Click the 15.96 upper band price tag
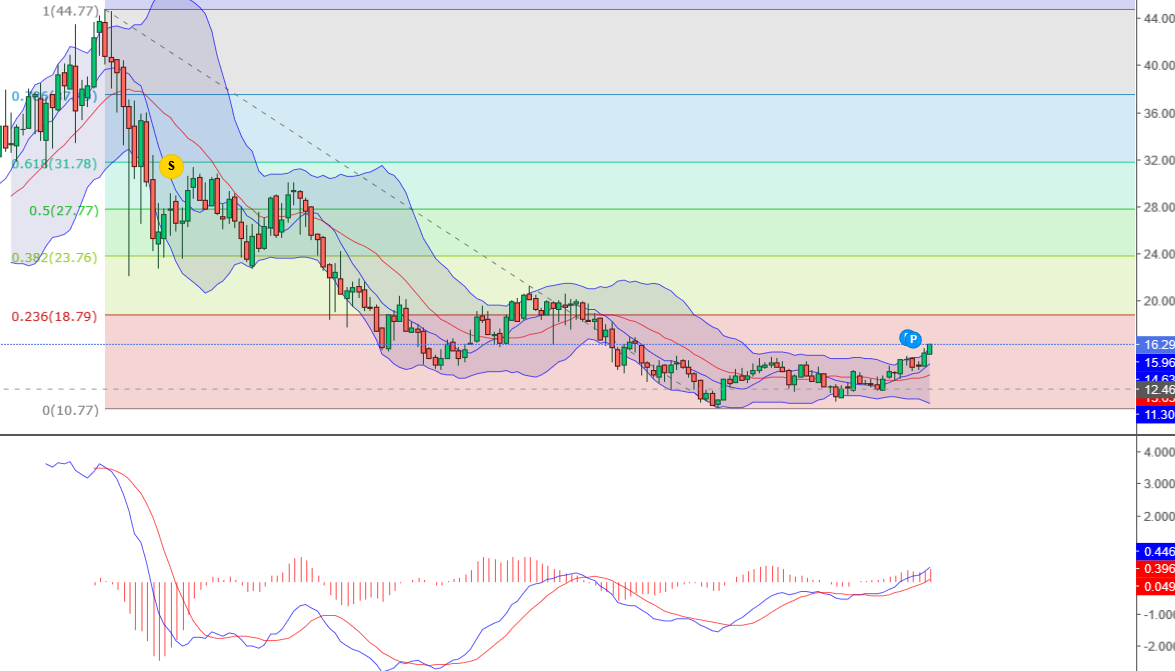The image size is (1175, 671). tap(1156, 362)
